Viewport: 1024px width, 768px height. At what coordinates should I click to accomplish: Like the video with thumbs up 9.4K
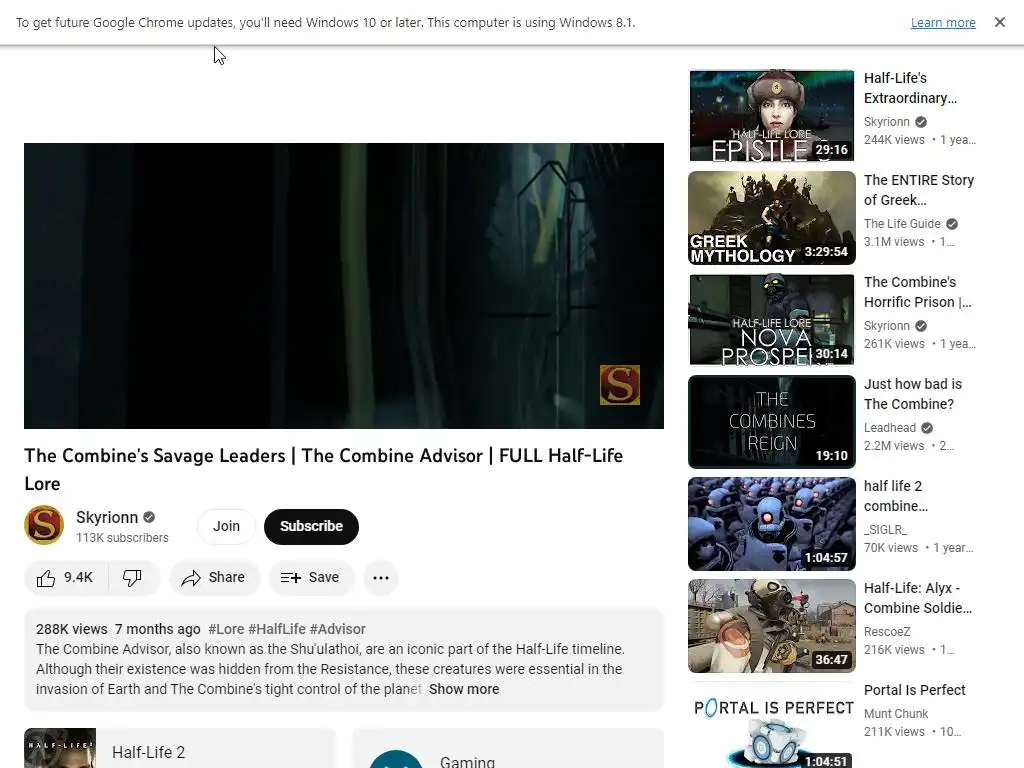click(x=65, y=578)
